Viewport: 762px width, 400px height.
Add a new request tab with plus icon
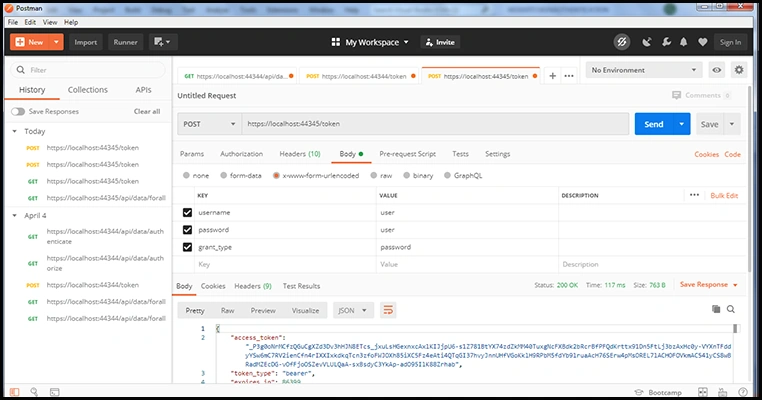pos(553,76)
